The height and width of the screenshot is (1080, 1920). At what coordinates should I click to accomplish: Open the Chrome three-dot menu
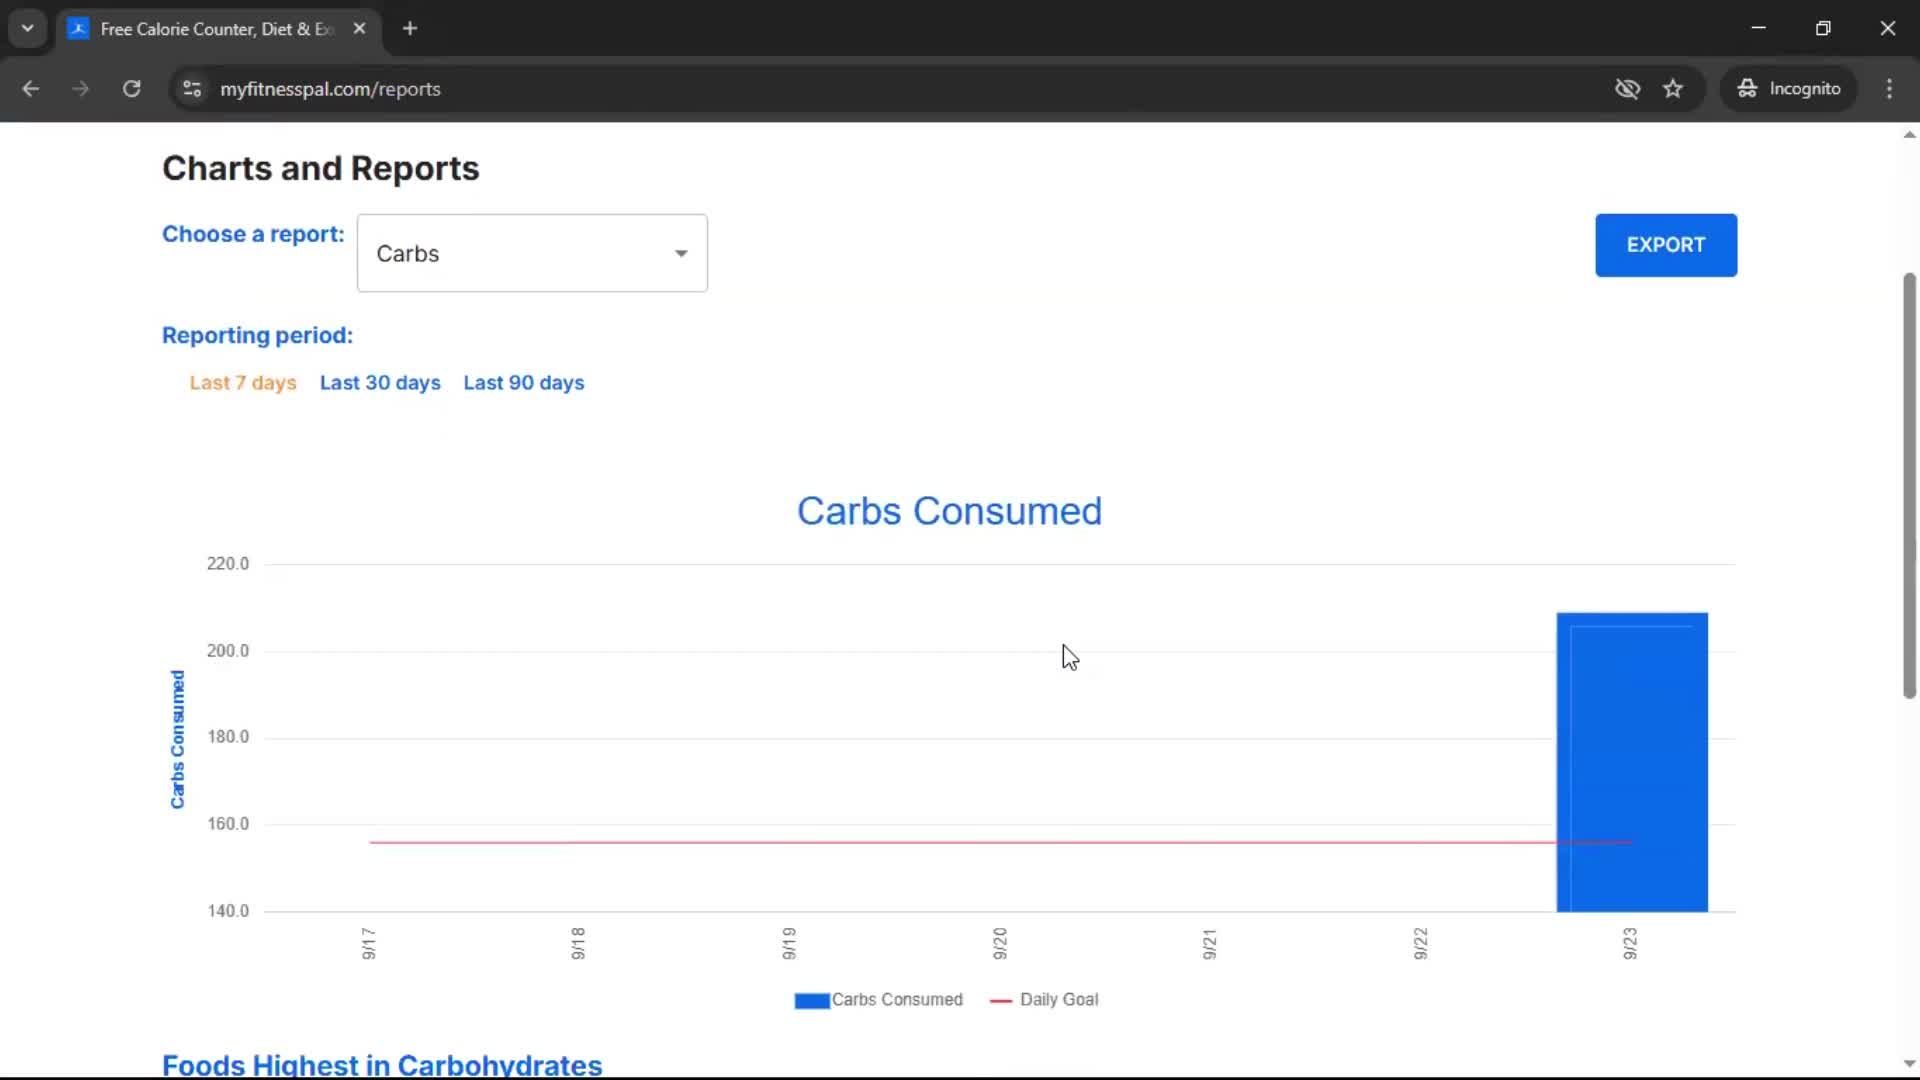[x=1889, y=89]
